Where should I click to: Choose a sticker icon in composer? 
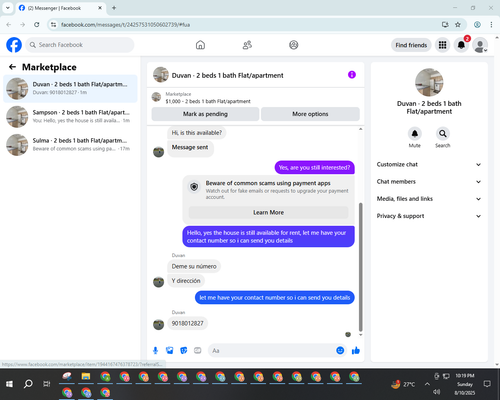coord(184,350)
